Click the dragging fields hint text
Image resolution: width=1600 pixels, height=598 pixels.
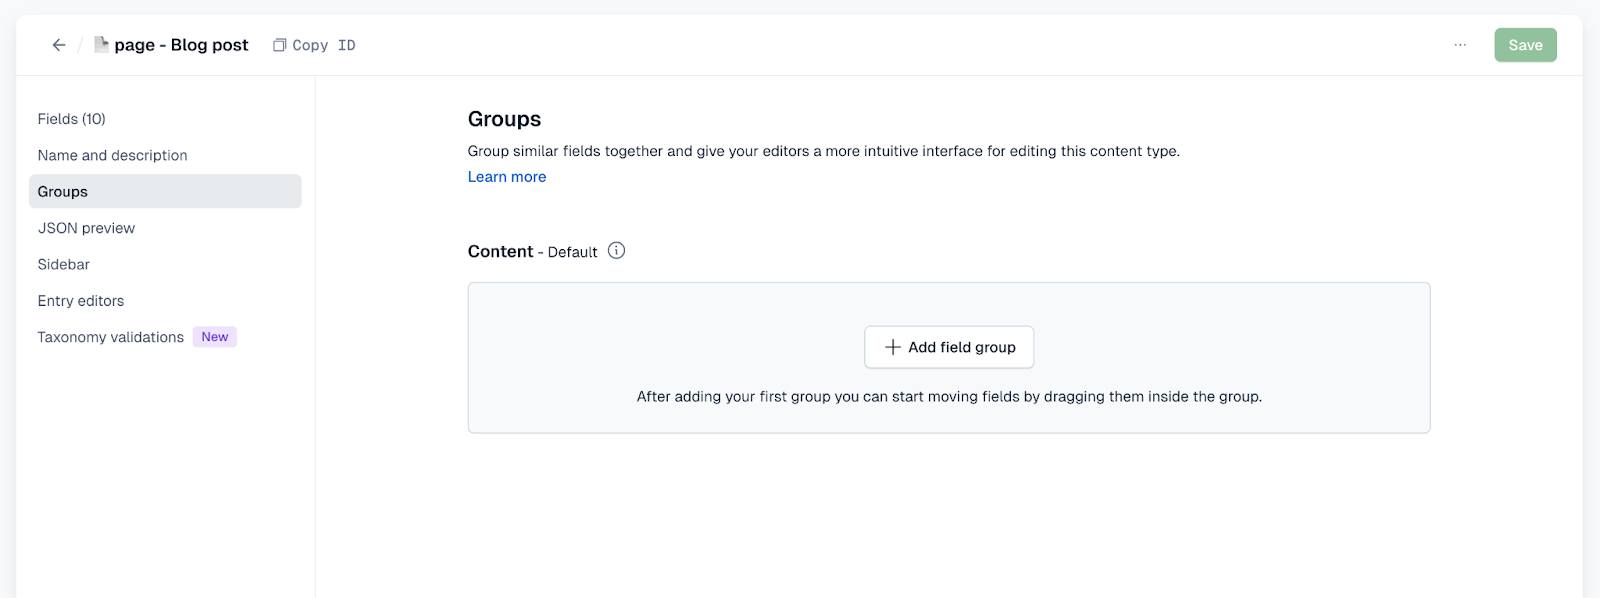[949, 397]
